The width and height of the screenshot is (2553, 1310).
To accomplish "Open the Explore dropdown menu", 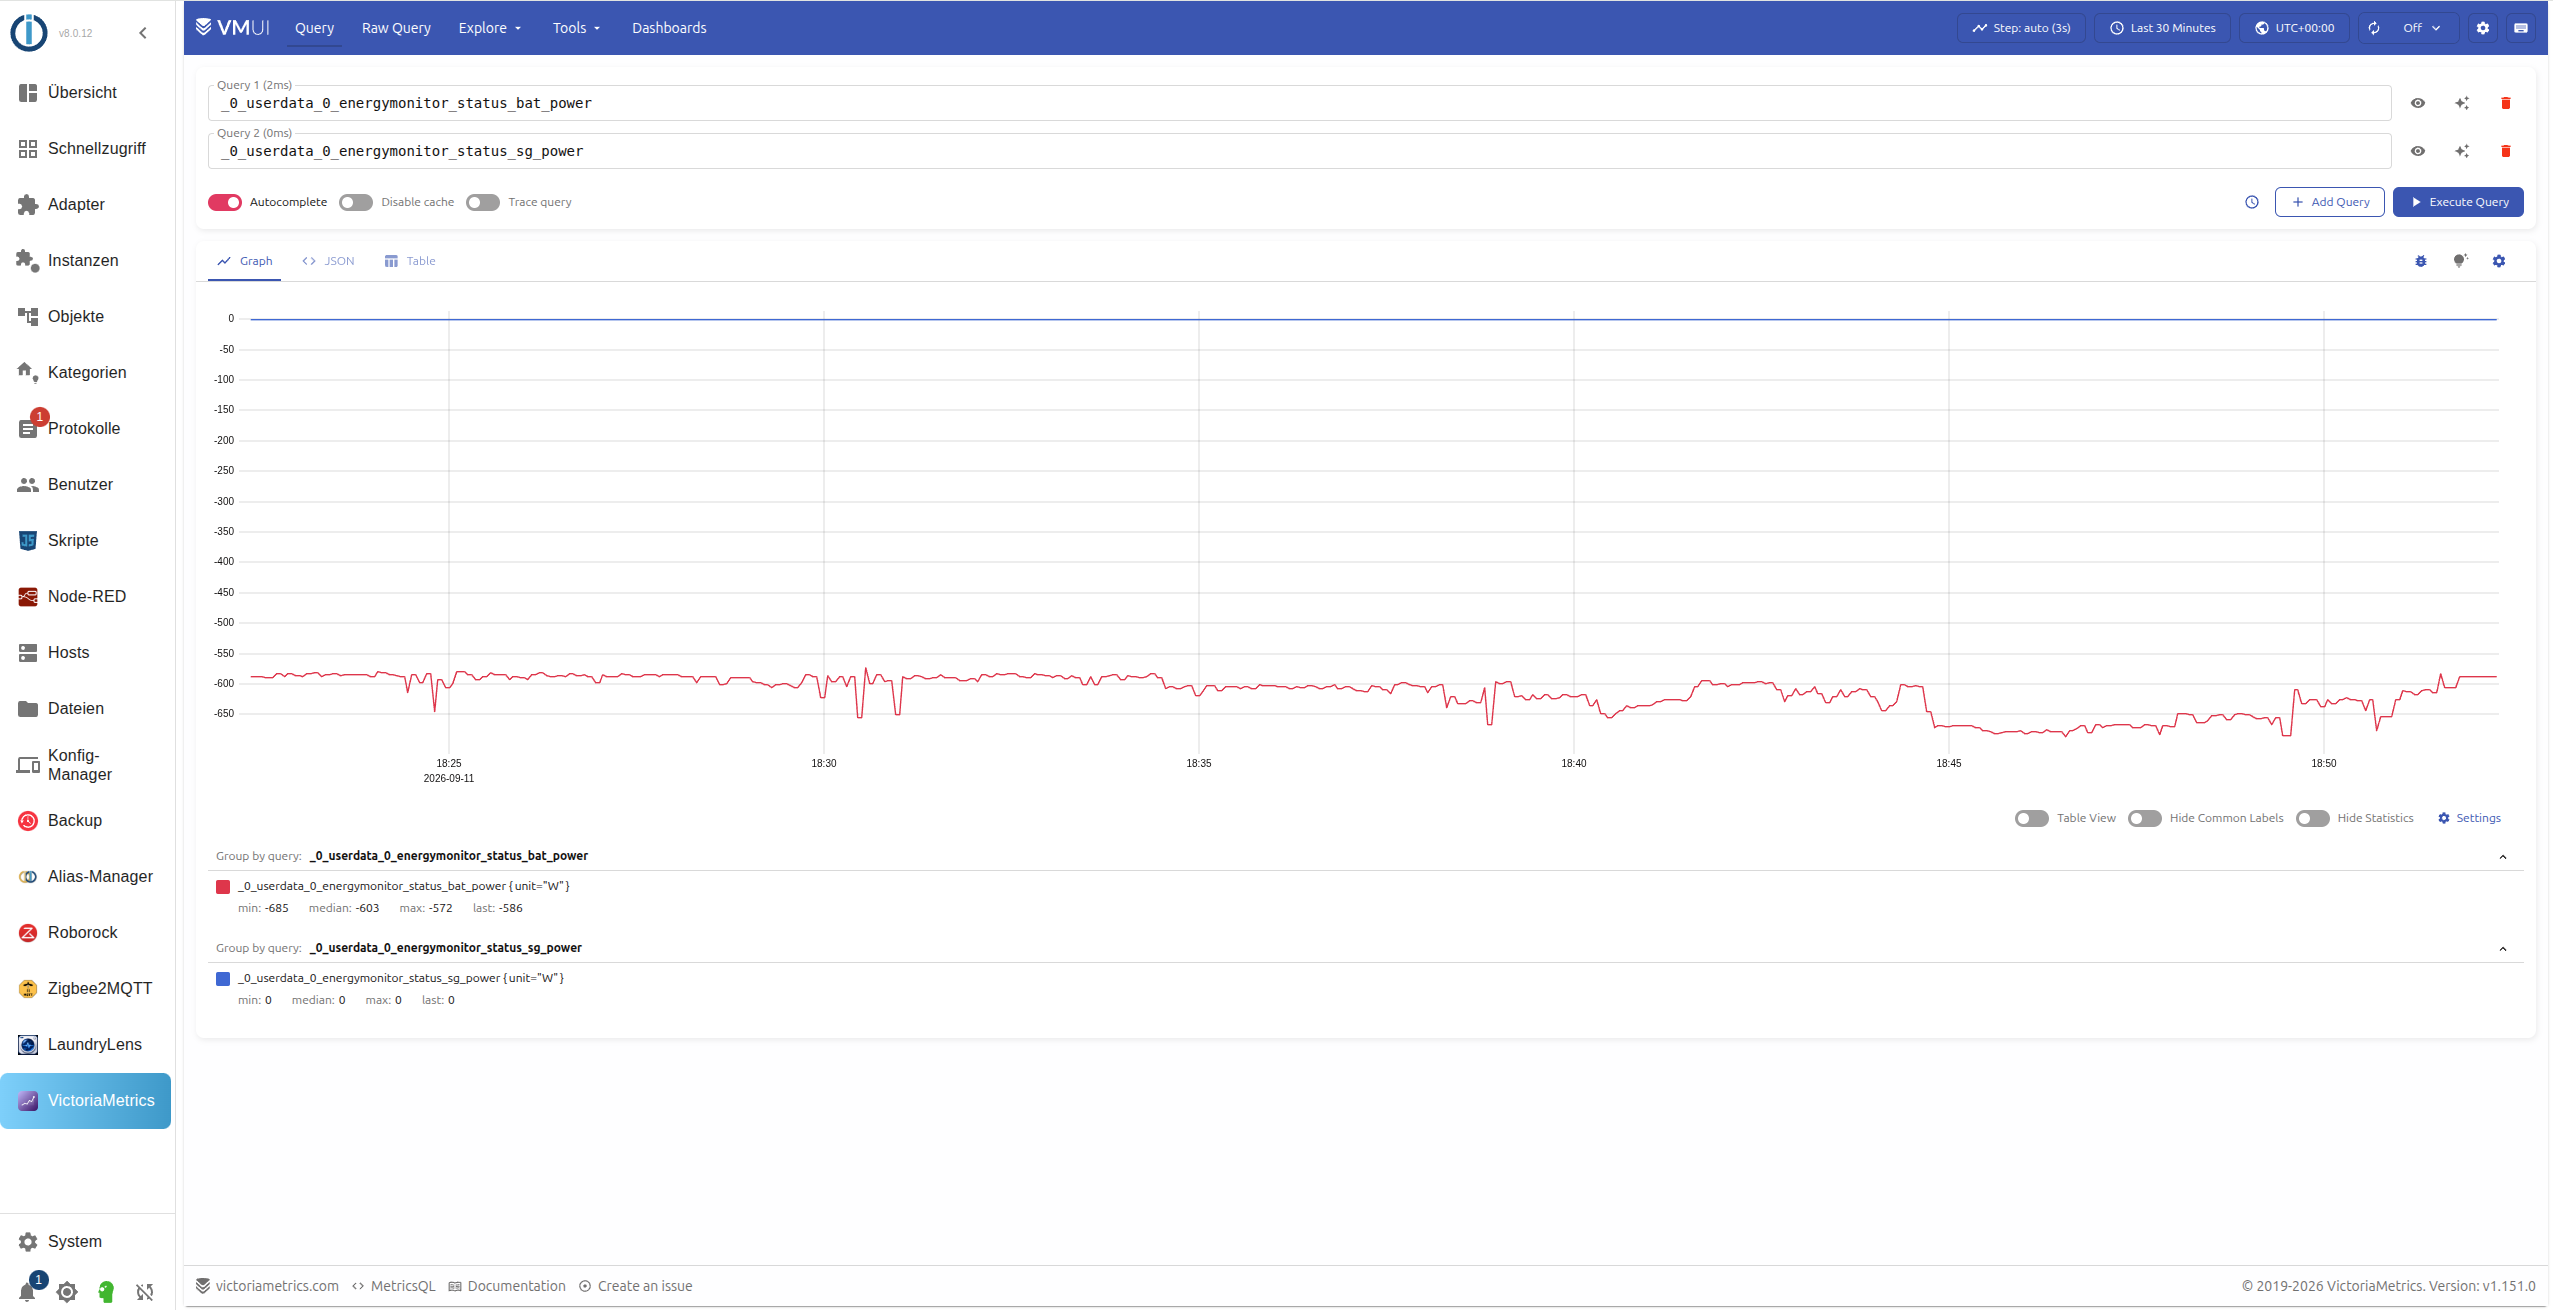I will pos(490,28).
